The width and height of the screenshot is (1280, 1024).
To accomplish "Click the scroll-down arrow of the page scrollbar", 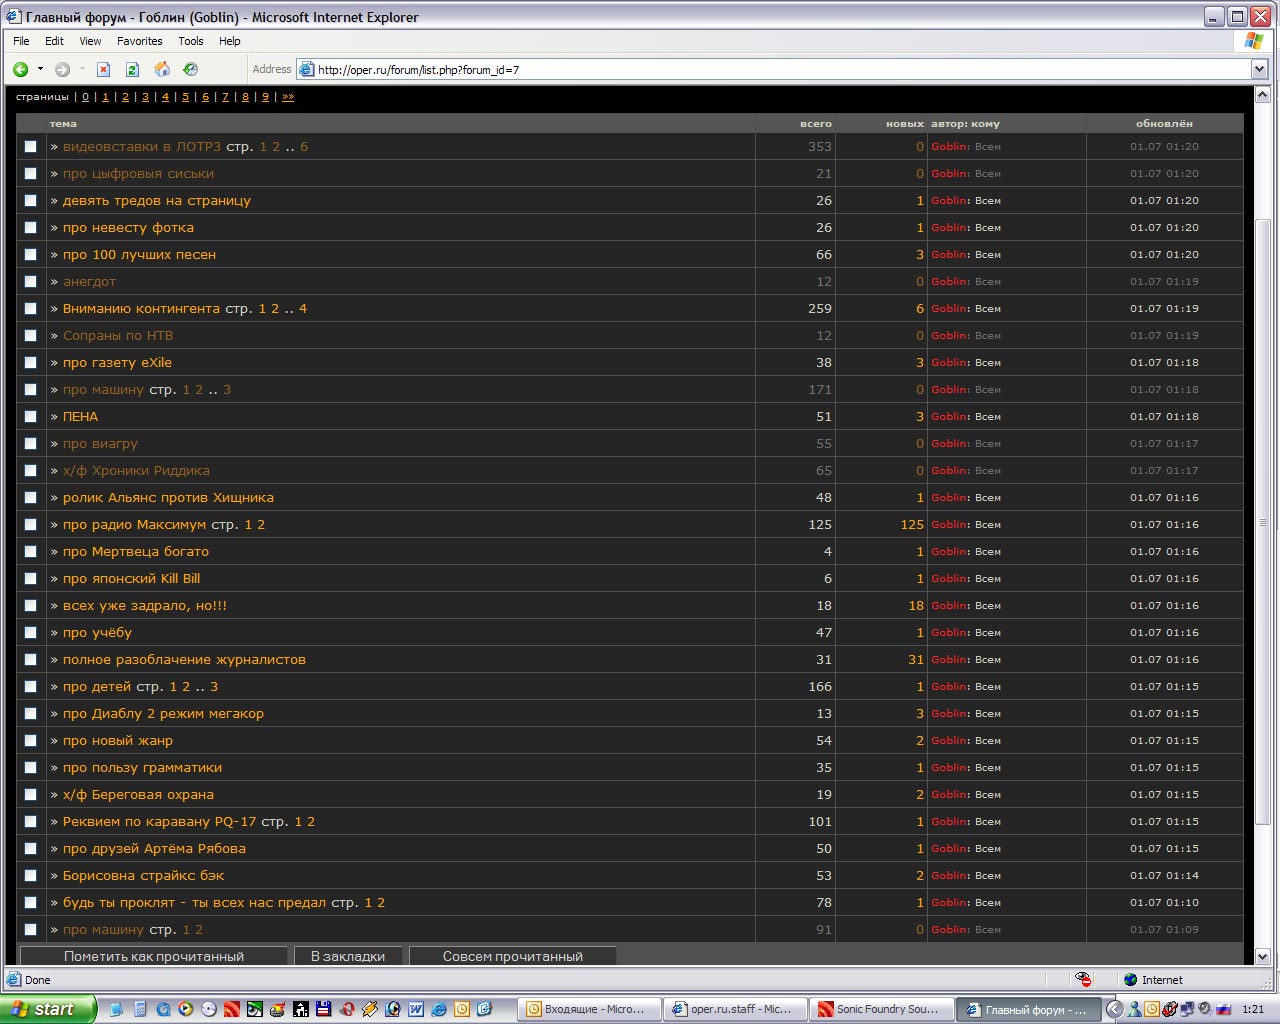I will pyautogui.click(x=1262, y=956).
